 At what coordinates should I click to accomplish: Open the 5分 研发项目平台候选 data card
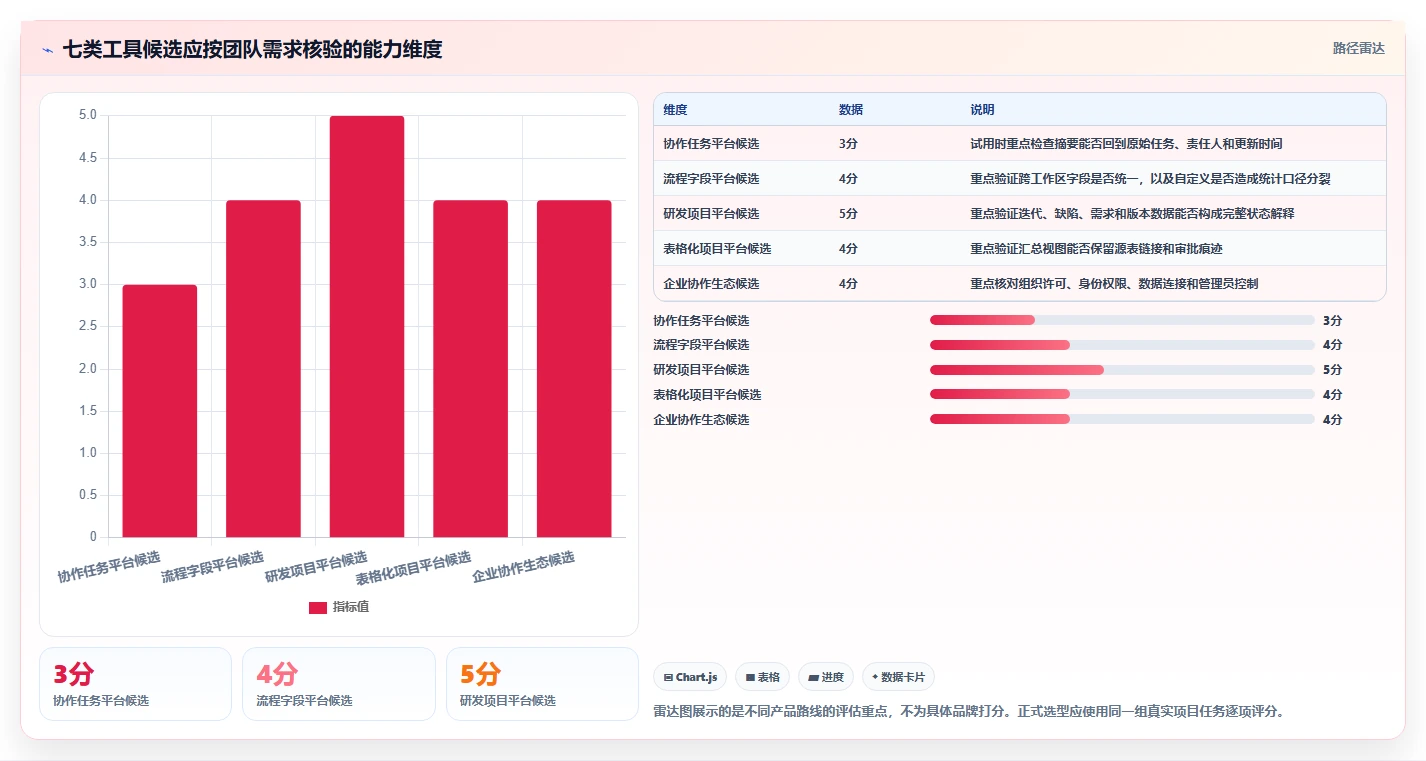coord(542,684)
